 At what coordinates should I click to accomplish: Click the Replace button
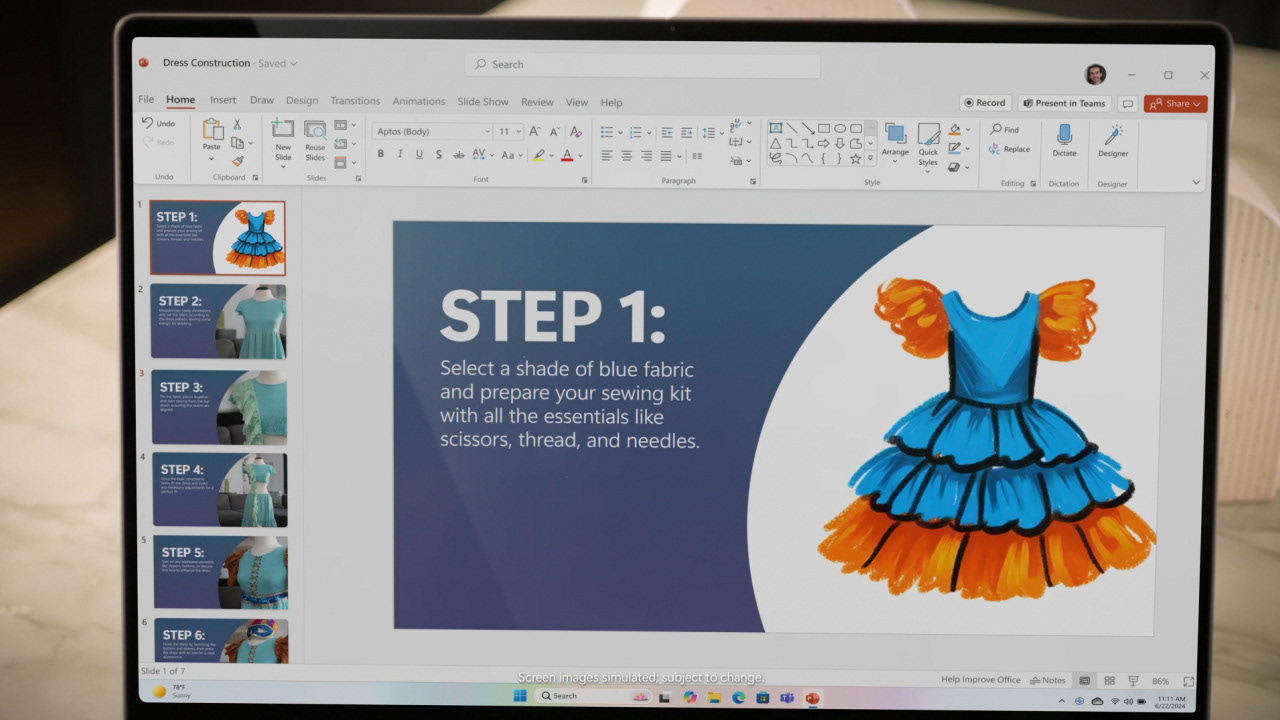point(1010,149)
